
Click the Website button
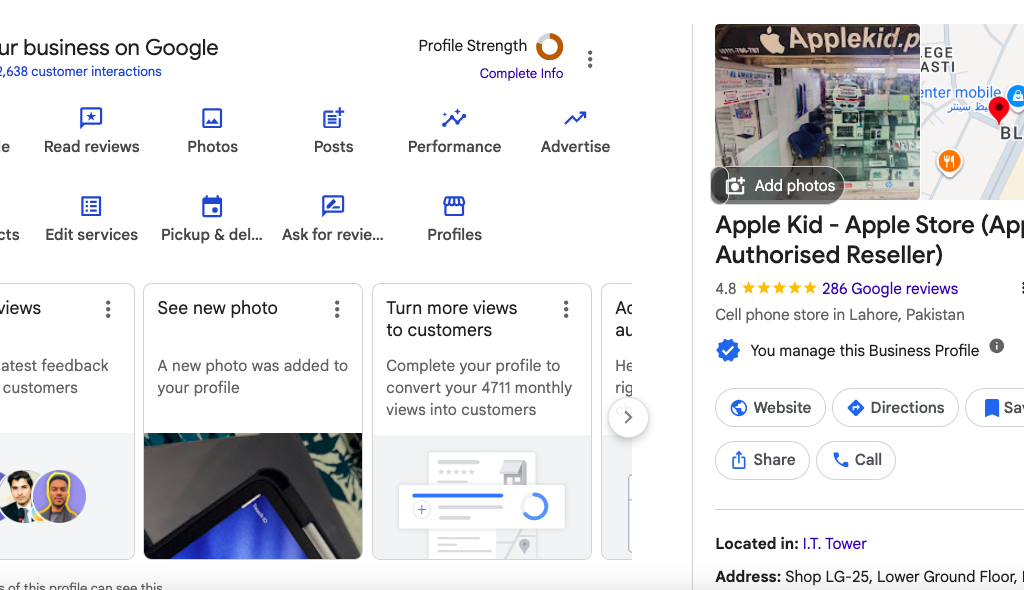[x=770, y=408]
